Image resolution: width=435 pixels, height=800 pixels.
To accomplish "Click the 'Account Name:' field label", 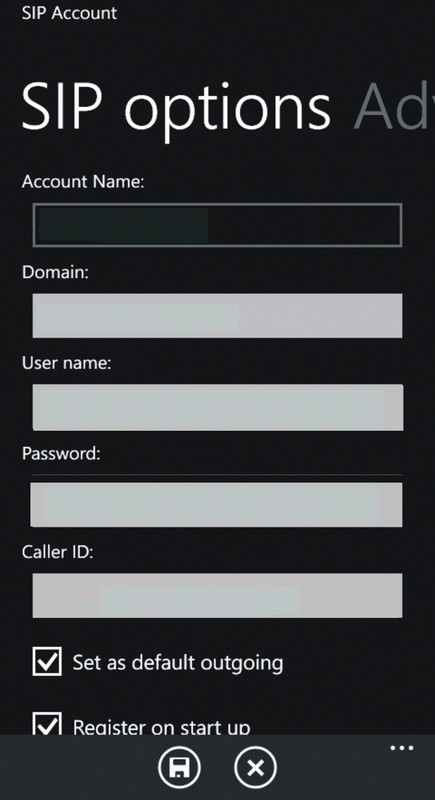I will pyautogui.click(x=83, y=182).
